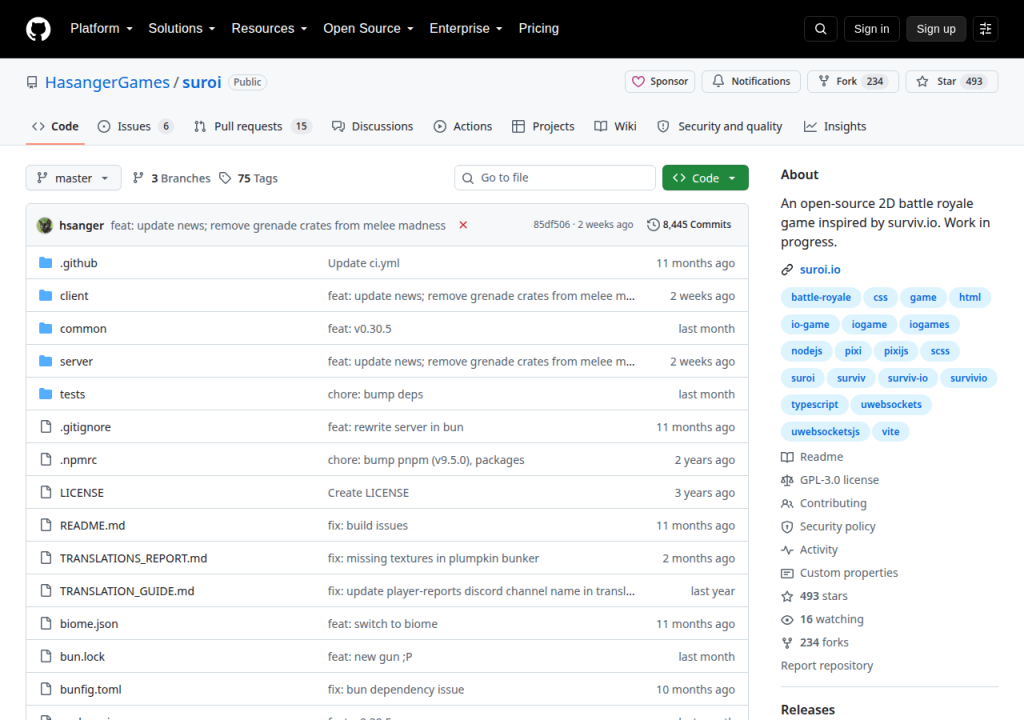
Task: Click the Sign up button
Action: 936,29
